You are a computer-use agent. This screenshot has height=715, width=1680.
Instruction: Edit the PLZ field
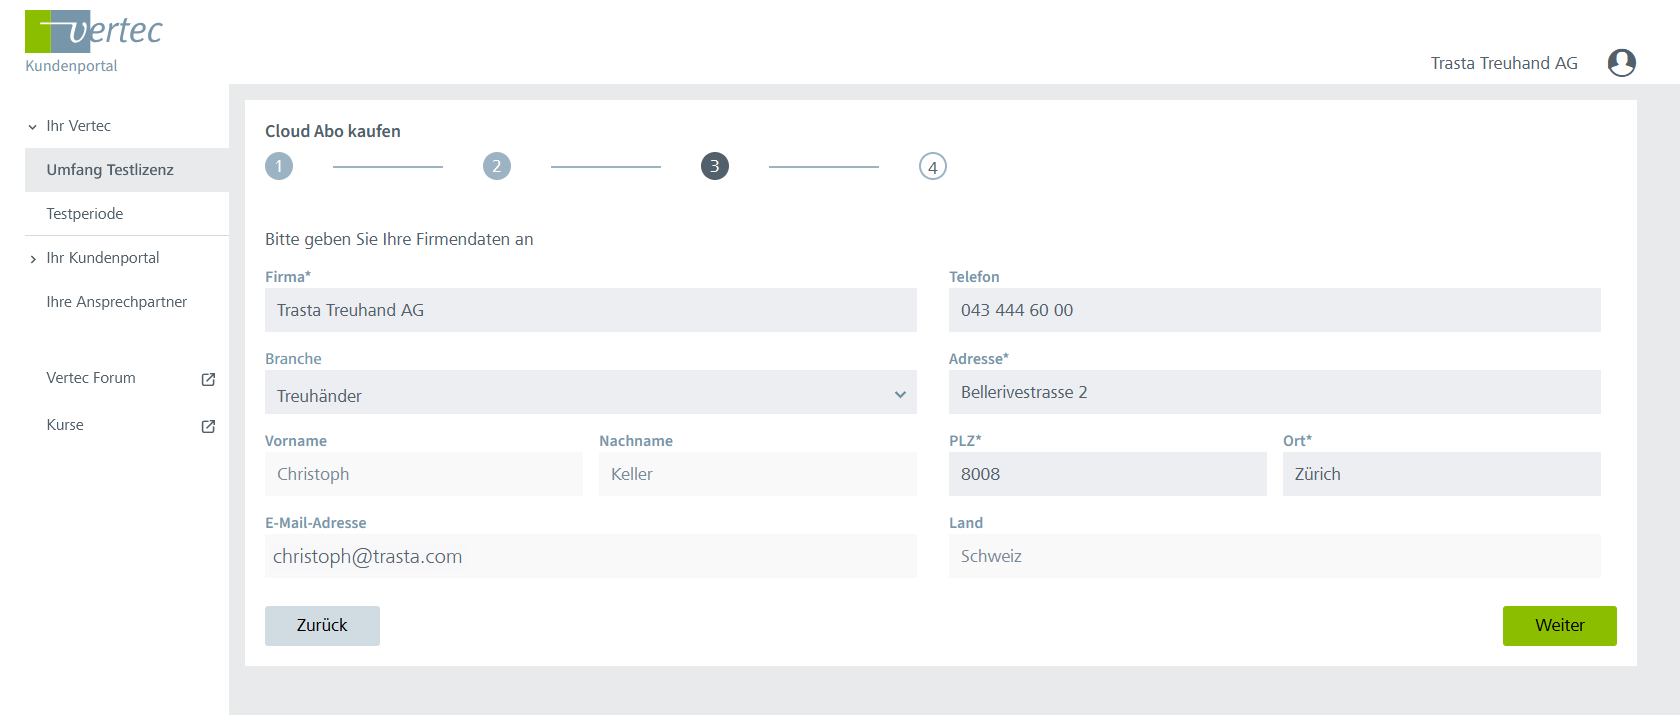[1107, 474]
